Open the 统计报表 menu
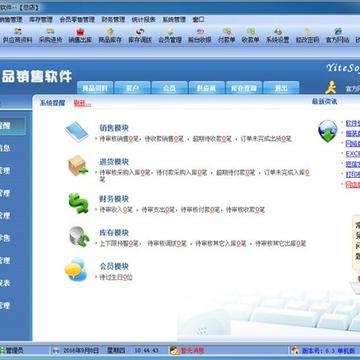Viewport: 360px width, 360px height. [x=144, y=20]
